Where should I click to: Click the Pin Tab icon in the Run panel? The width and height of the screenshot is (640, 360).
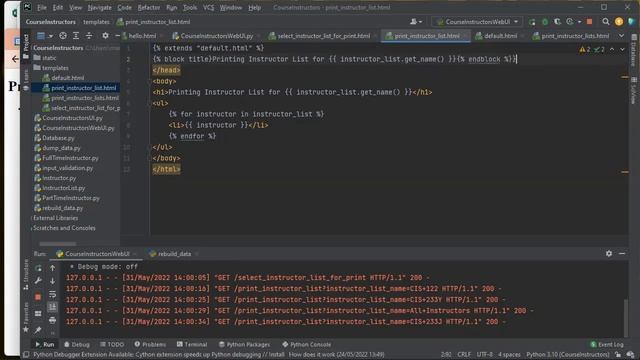(x=38, y=329)
